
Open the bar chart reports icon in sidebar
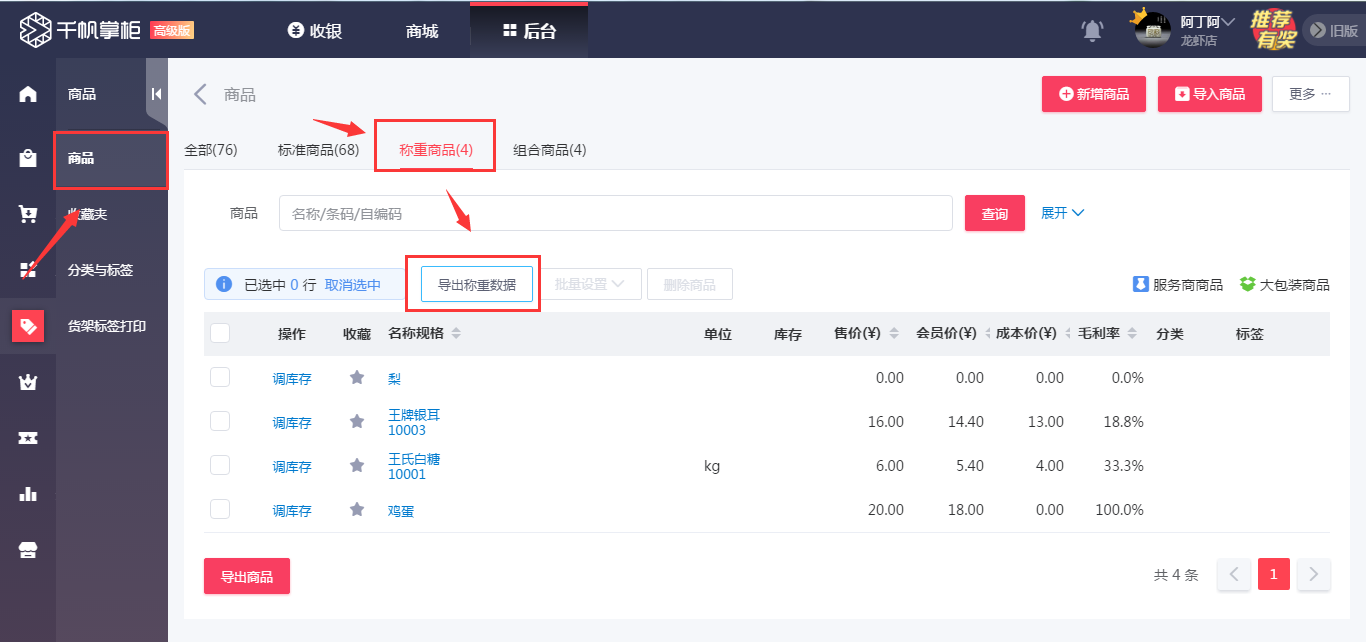(x=27, y=494)
